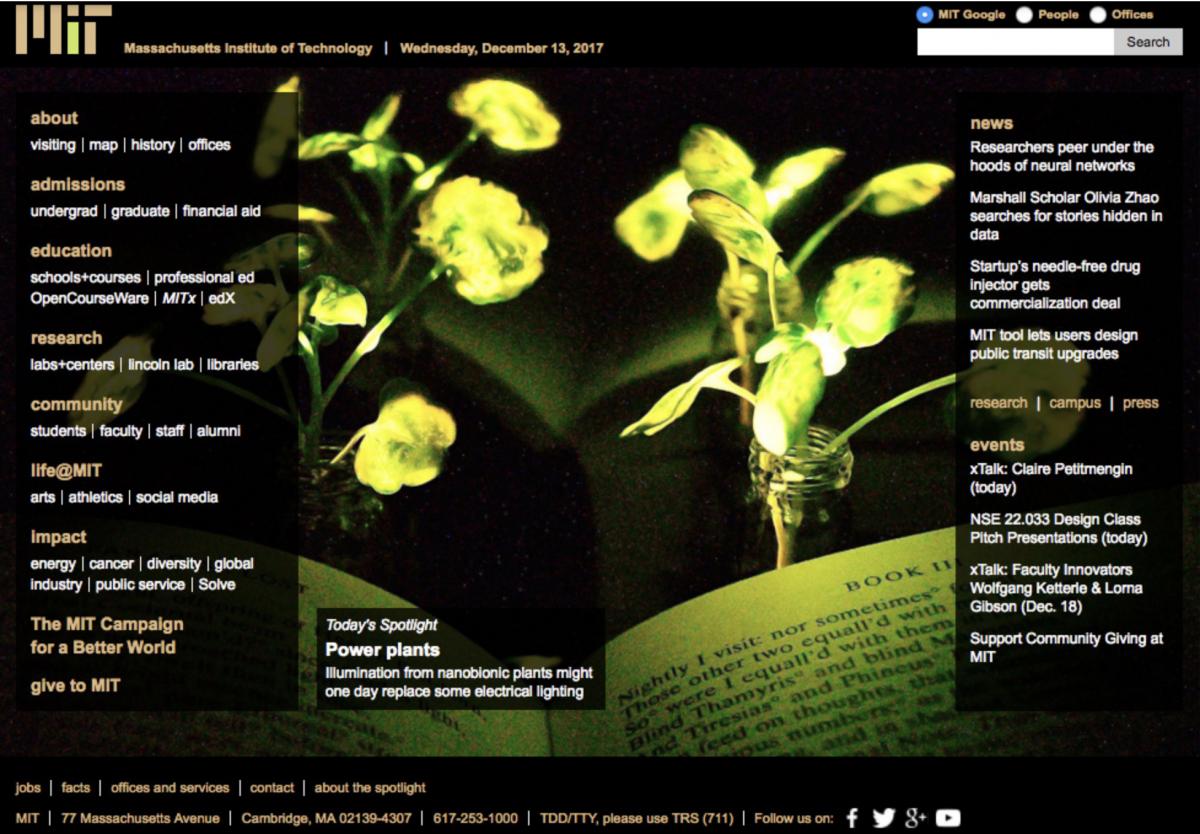
Task: Open the community section heading
Action: click(76, 404)
